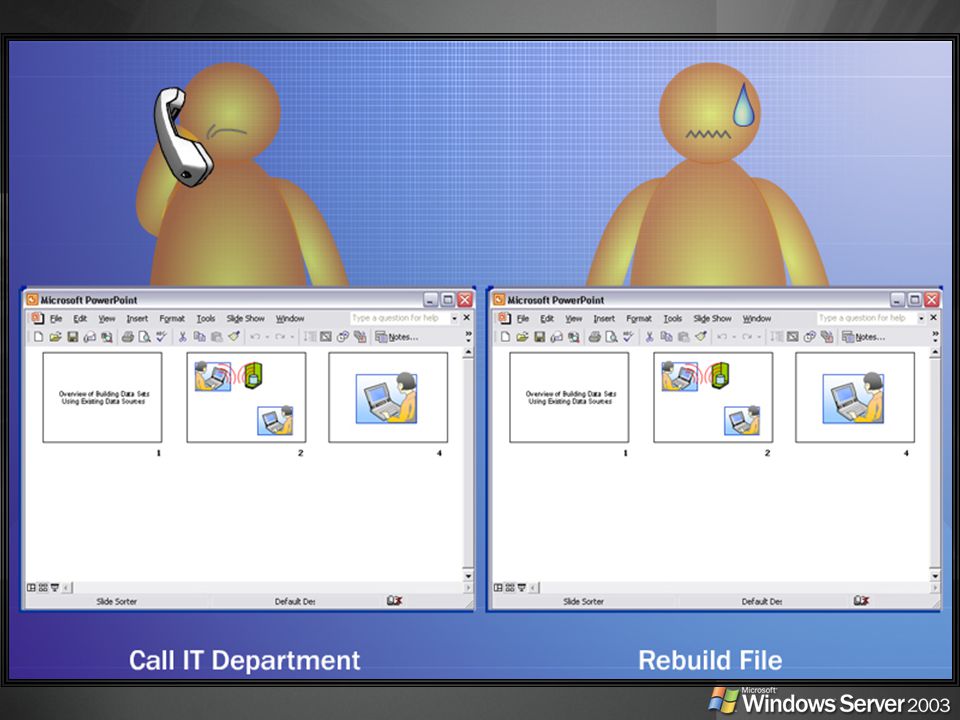
Task: Open Slide Show menu in left PowerPoint window
Action: coord(246,318)
